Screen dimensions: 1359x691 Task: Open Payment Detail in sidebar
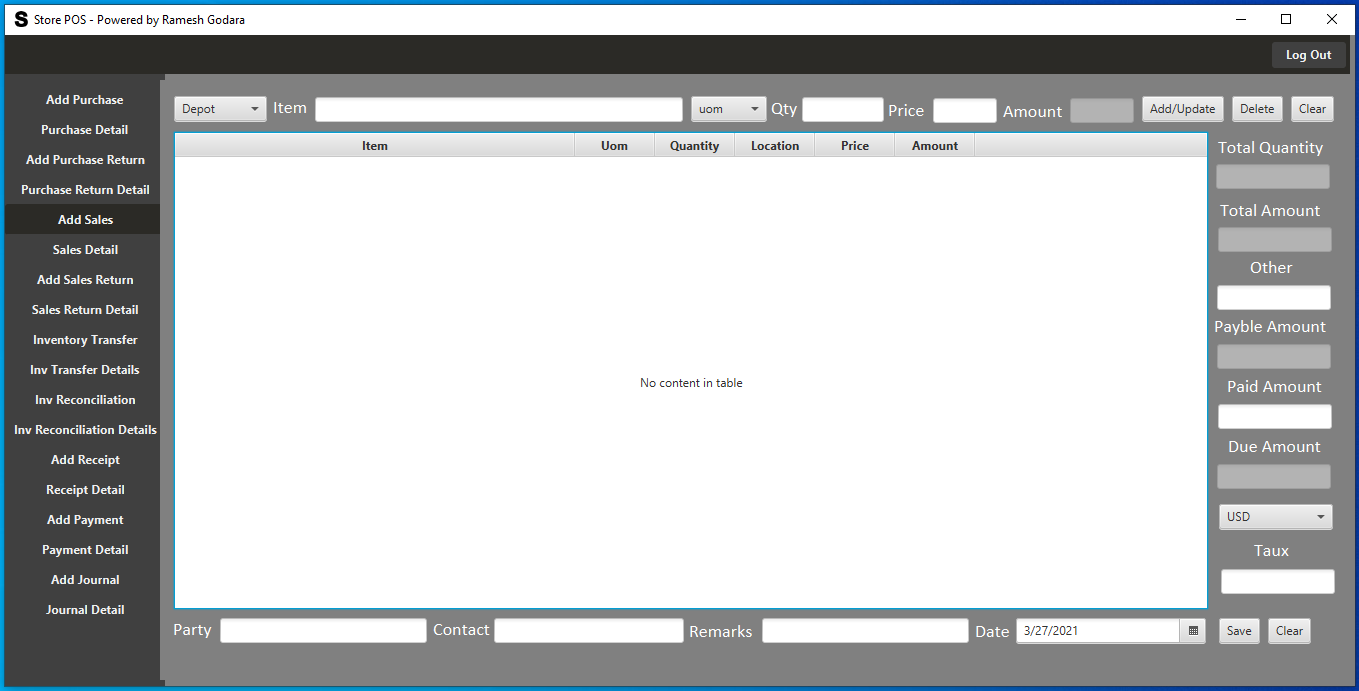point(85,550)
